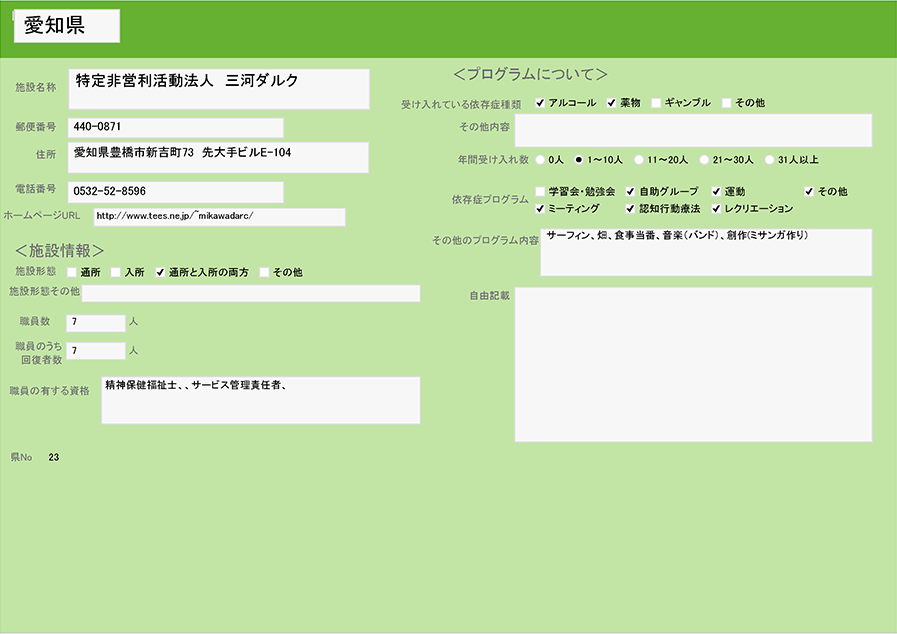Enable the ギャンブル checkbox

click(x=656, y=103)
